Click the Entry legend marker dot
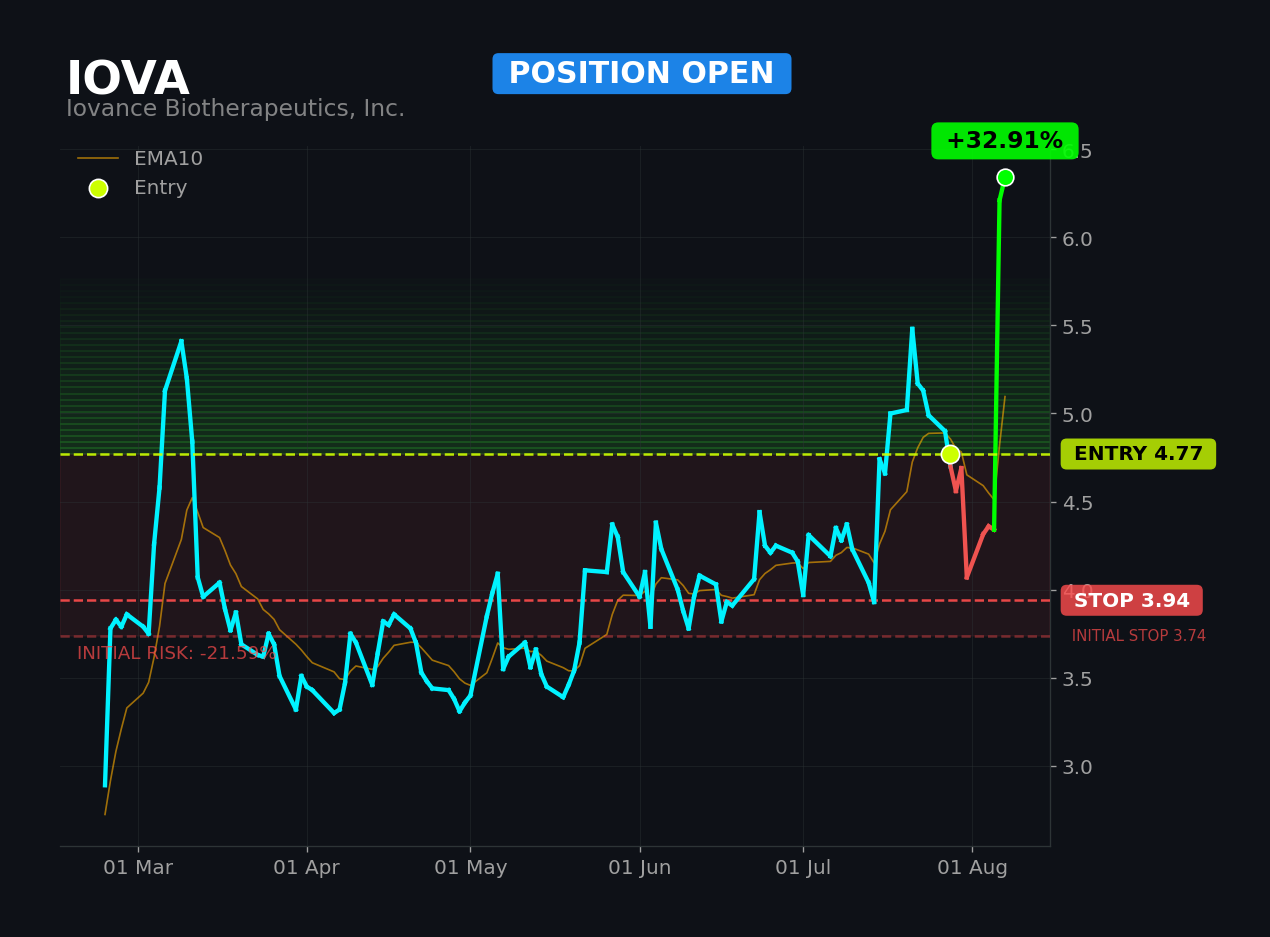Image resolution: width=1270 pixels, height=937 pixels. pyautogui.click(x=98, y=188)
